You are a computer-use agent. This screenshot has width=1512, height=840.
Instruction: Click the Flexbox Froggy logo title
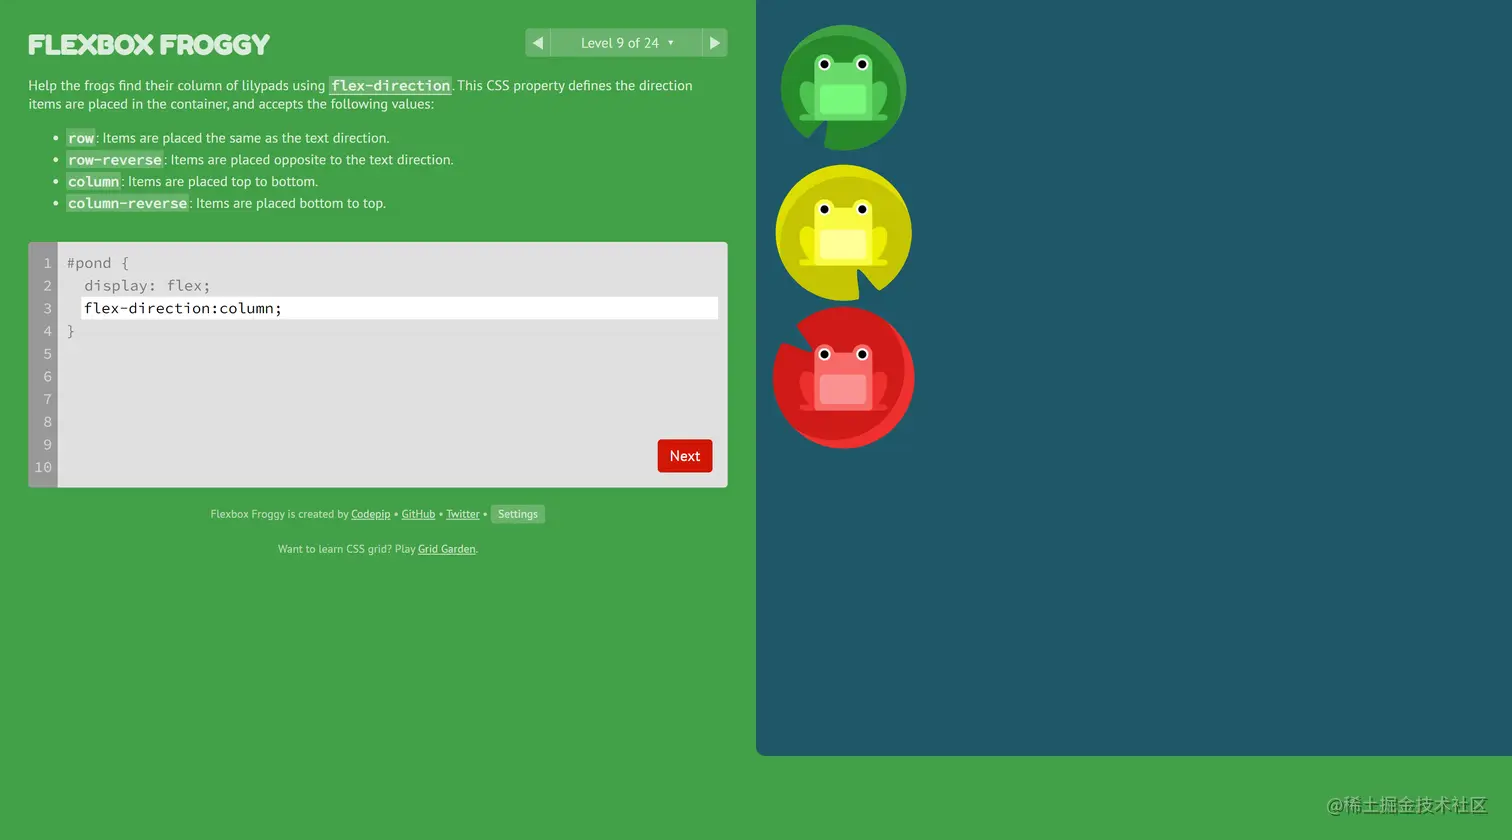pos(149,45)
